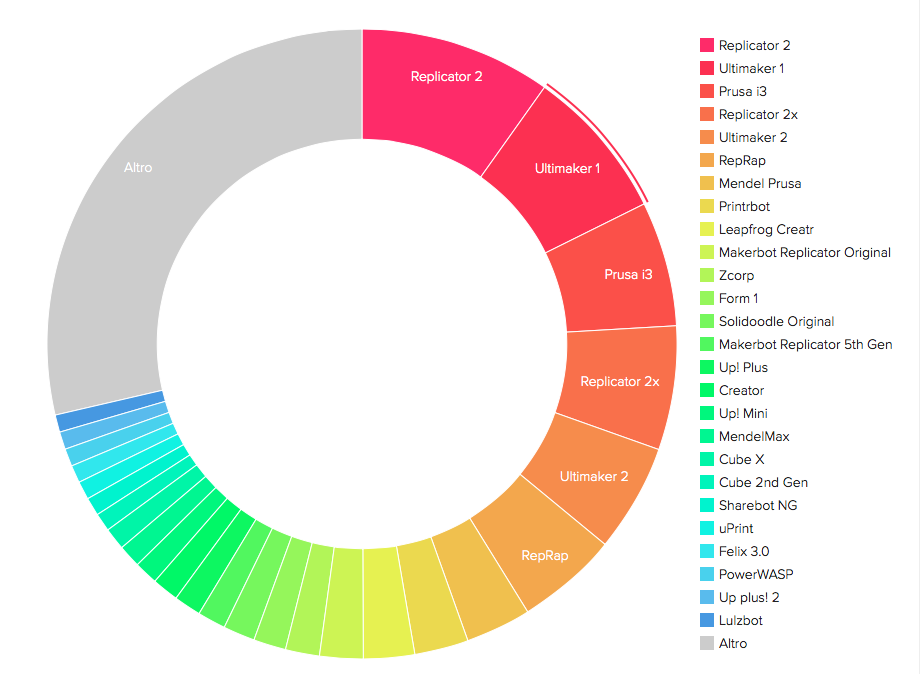Select the uPrint legend label
920x674 pixels.
pos(736,528)
